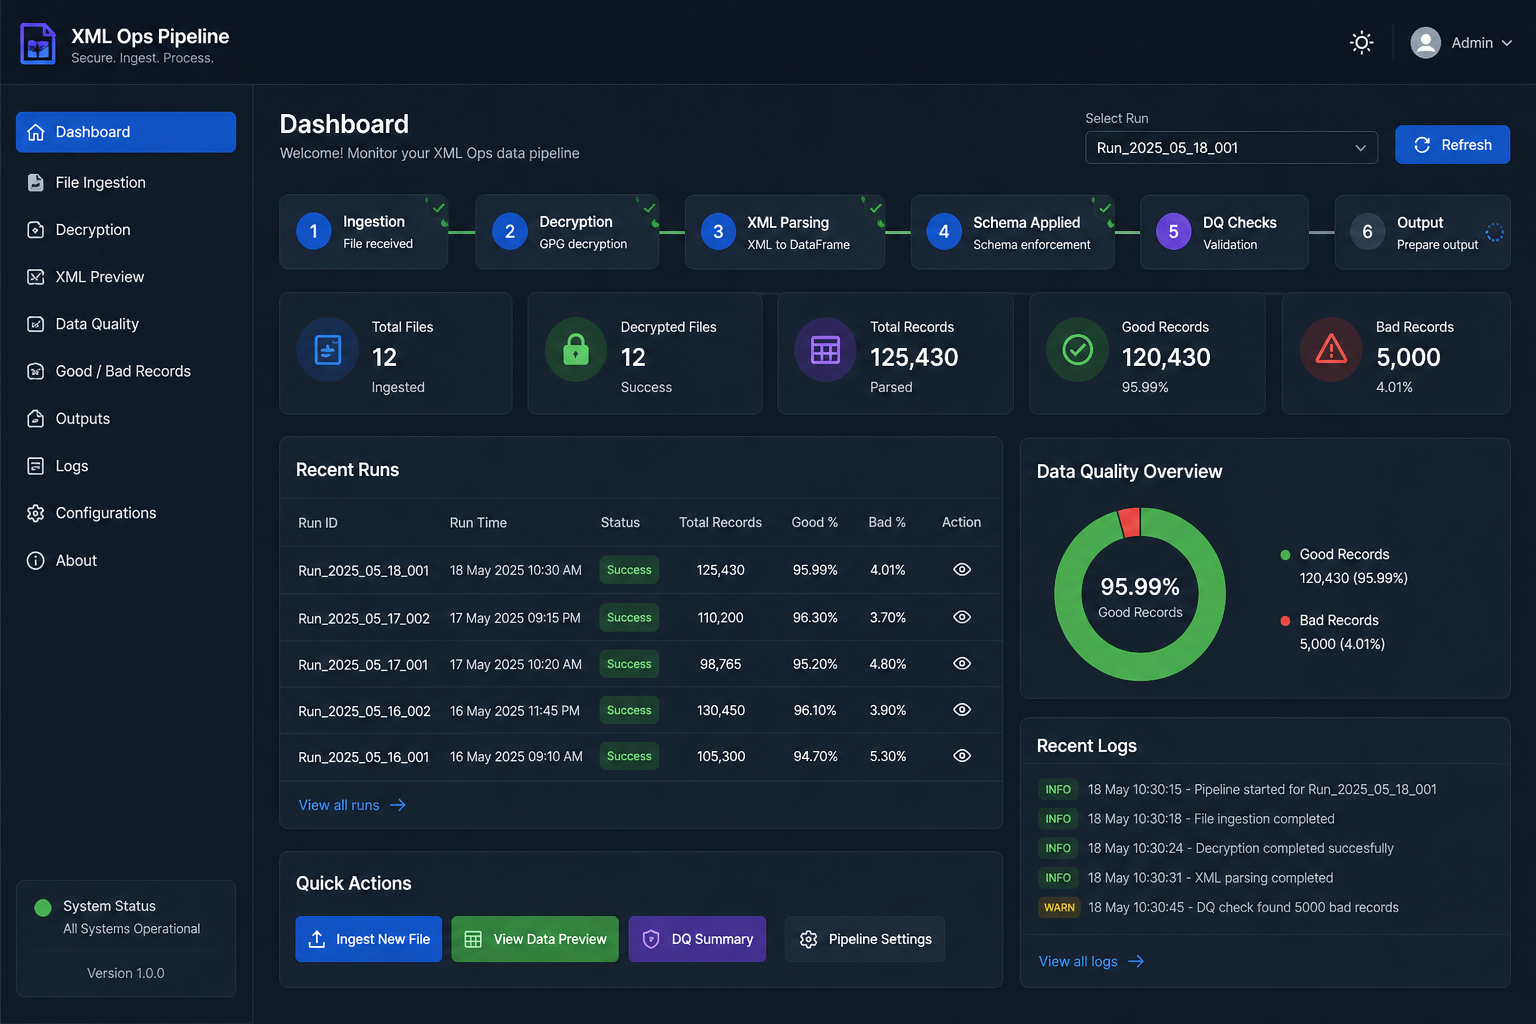Expand the Select Run dropdown
The width and height of the screenshot is (1536, 1024).
click(1231, 147)
